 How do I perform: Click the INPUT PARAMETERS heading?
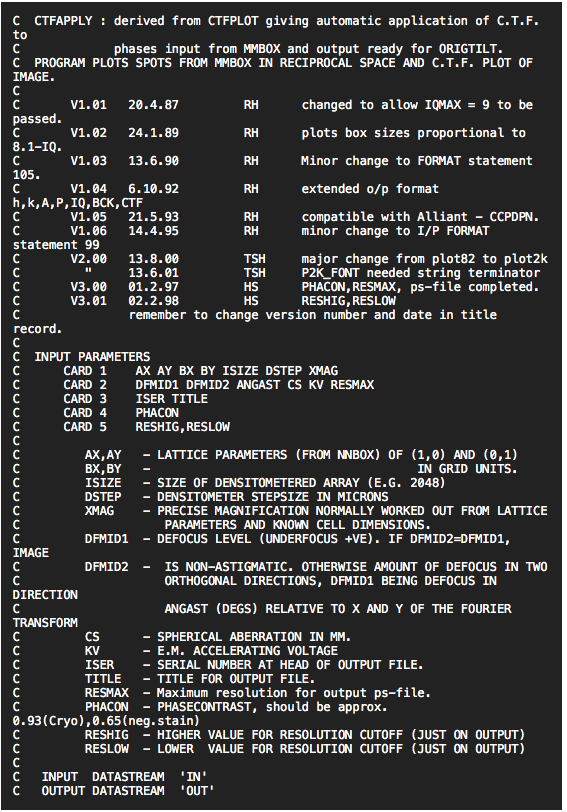[92, 357]
